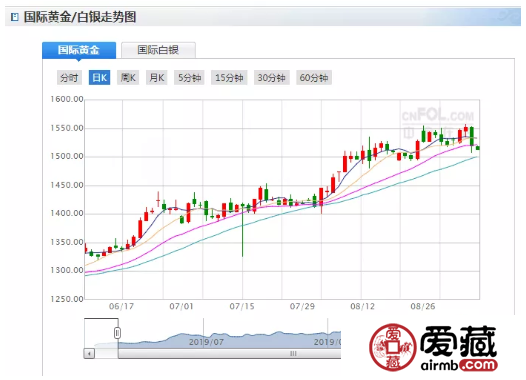Select the 月K chart period

pos(157,78)
